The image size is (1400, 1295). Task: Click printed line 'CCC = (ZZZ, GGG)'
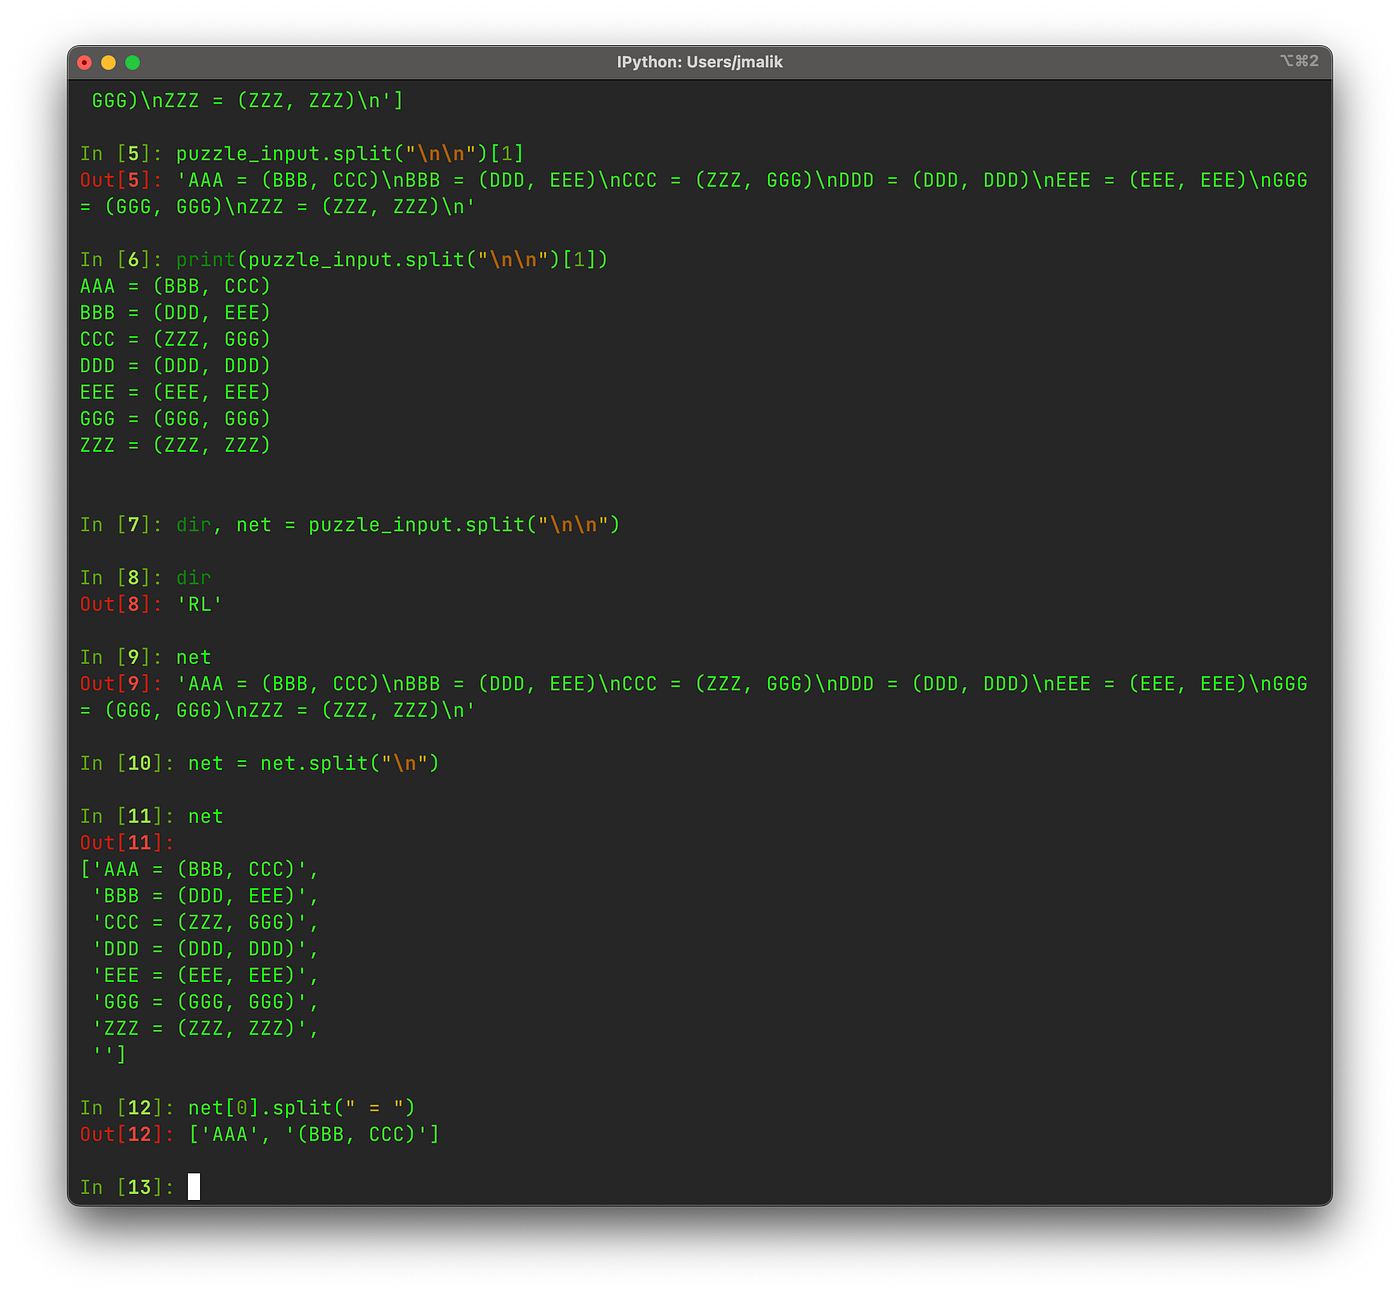coord(175,339)
